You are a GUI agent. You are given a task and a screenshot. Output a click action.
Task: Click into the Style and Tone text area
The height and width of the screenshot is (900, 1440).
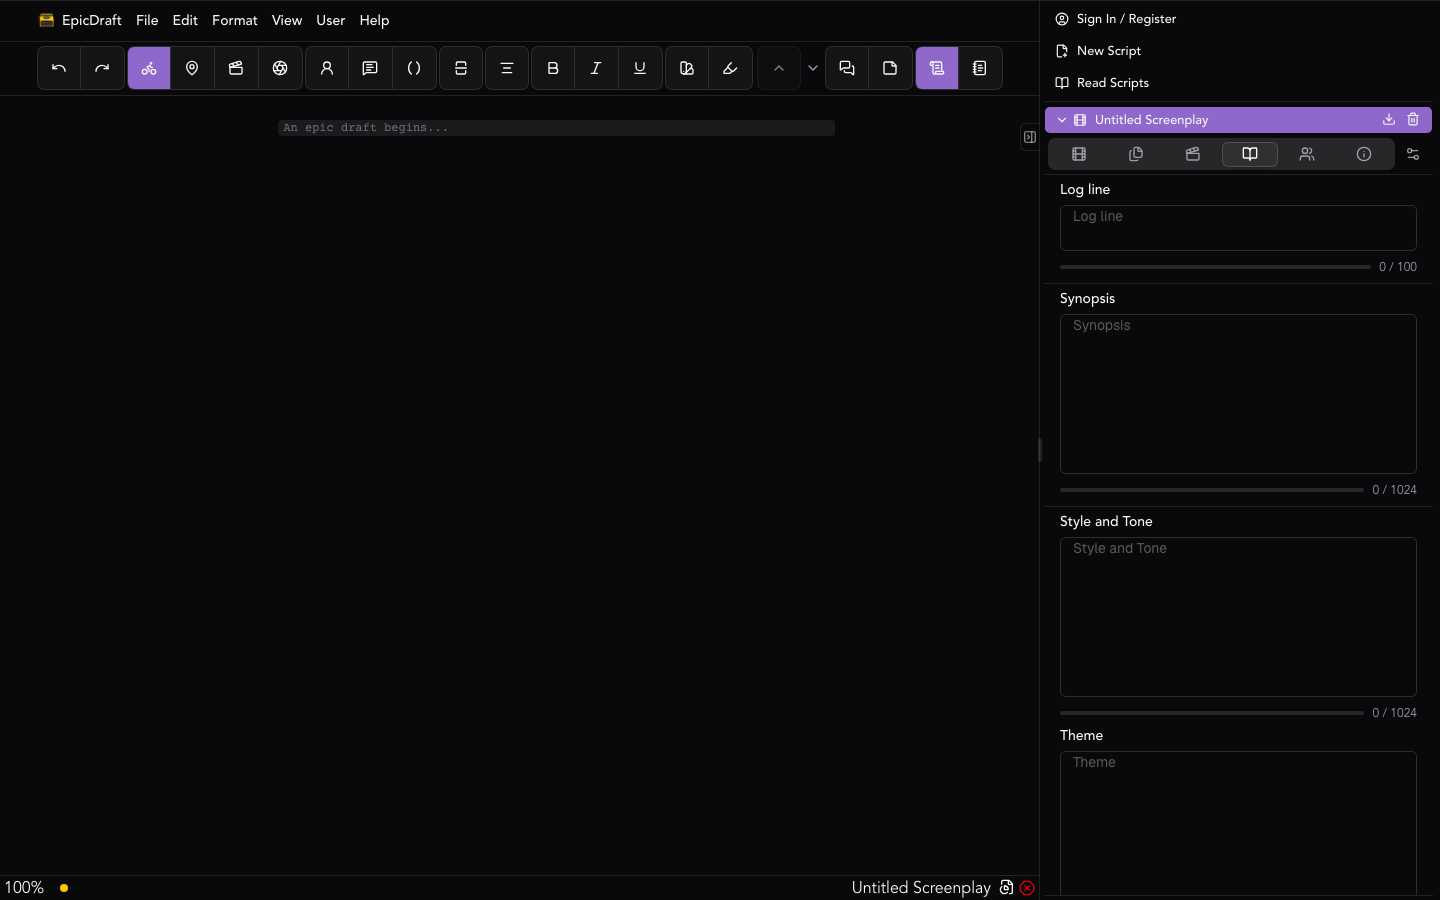click(x=1238, y=617)
